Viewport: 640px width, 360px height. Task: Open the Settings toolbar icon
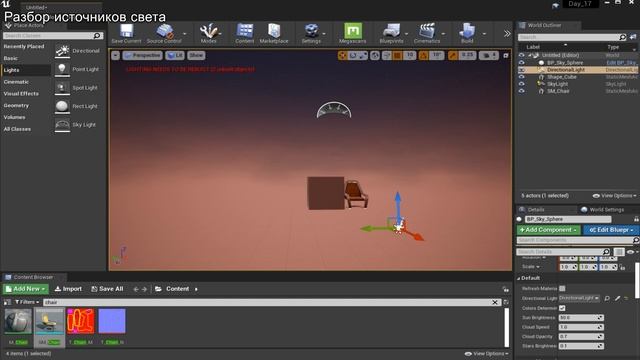(x=311, y=33)
